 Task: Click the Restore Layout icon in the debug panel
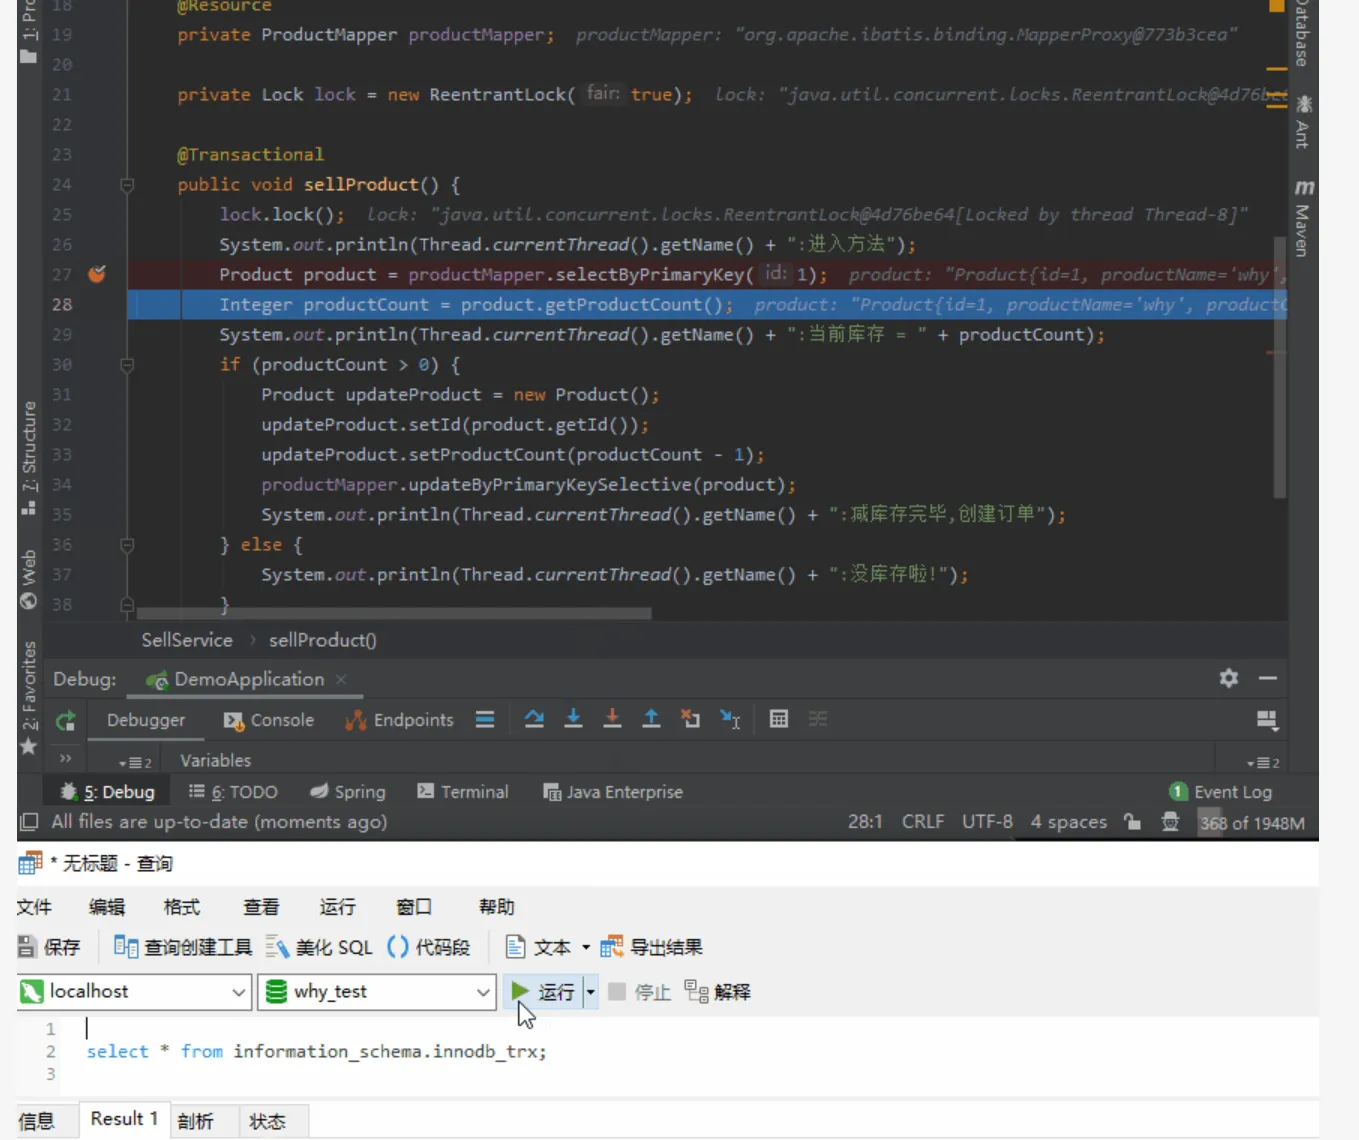(x=1267, y=720)
